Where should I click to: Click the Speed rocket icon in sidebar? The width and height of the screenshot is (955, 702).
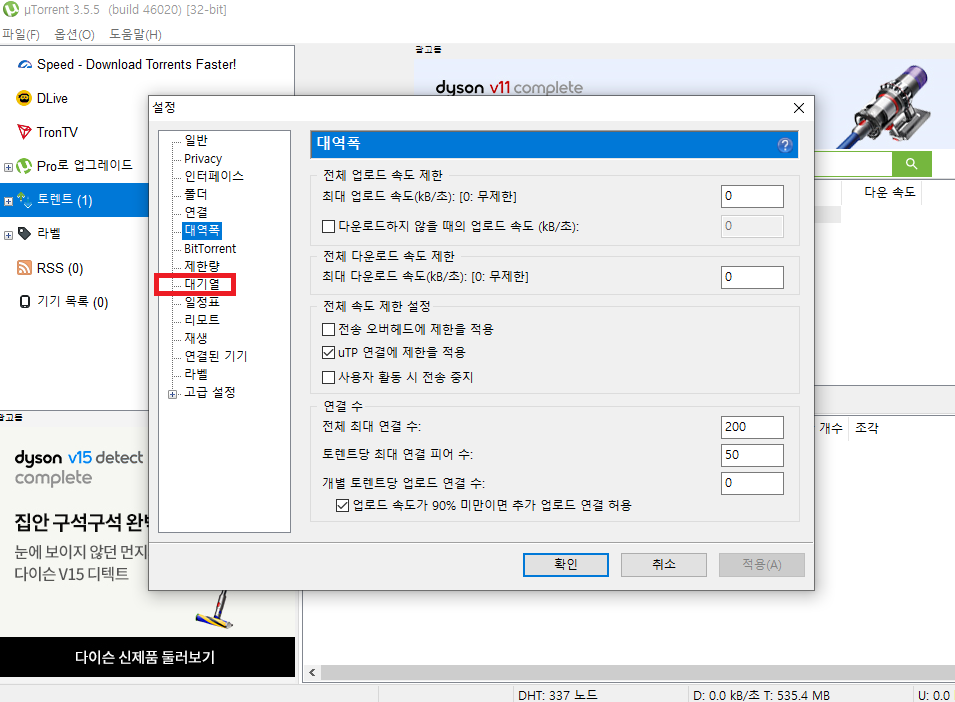tap(24, 65)
